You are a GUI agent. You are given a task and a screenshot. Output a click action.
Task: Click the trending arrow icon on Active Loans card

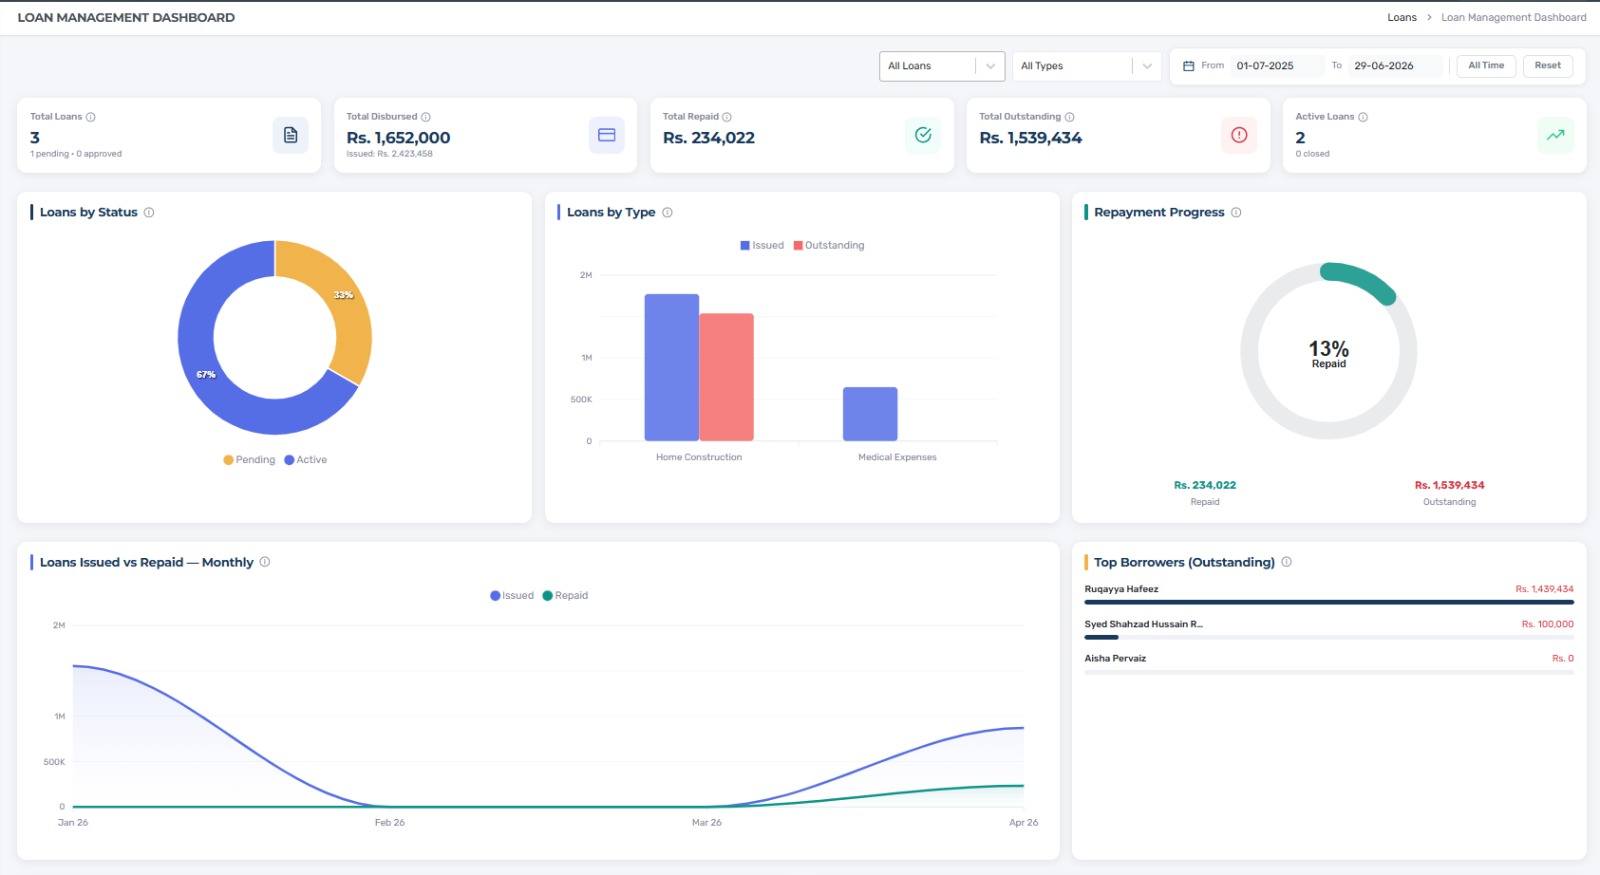point(1556,135)
